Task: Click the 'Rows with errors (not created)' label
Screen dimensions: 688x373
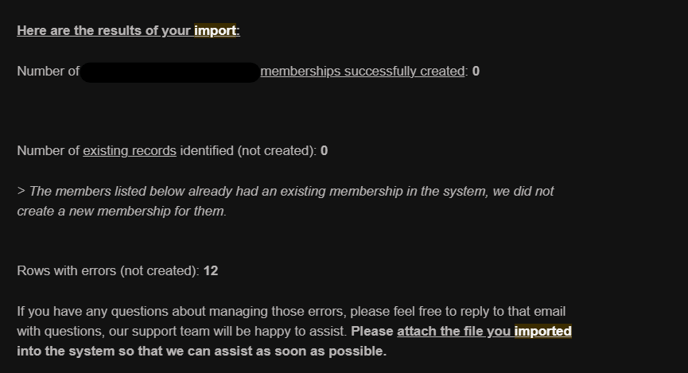Action: pyautogui.click(x=108, y=271)
